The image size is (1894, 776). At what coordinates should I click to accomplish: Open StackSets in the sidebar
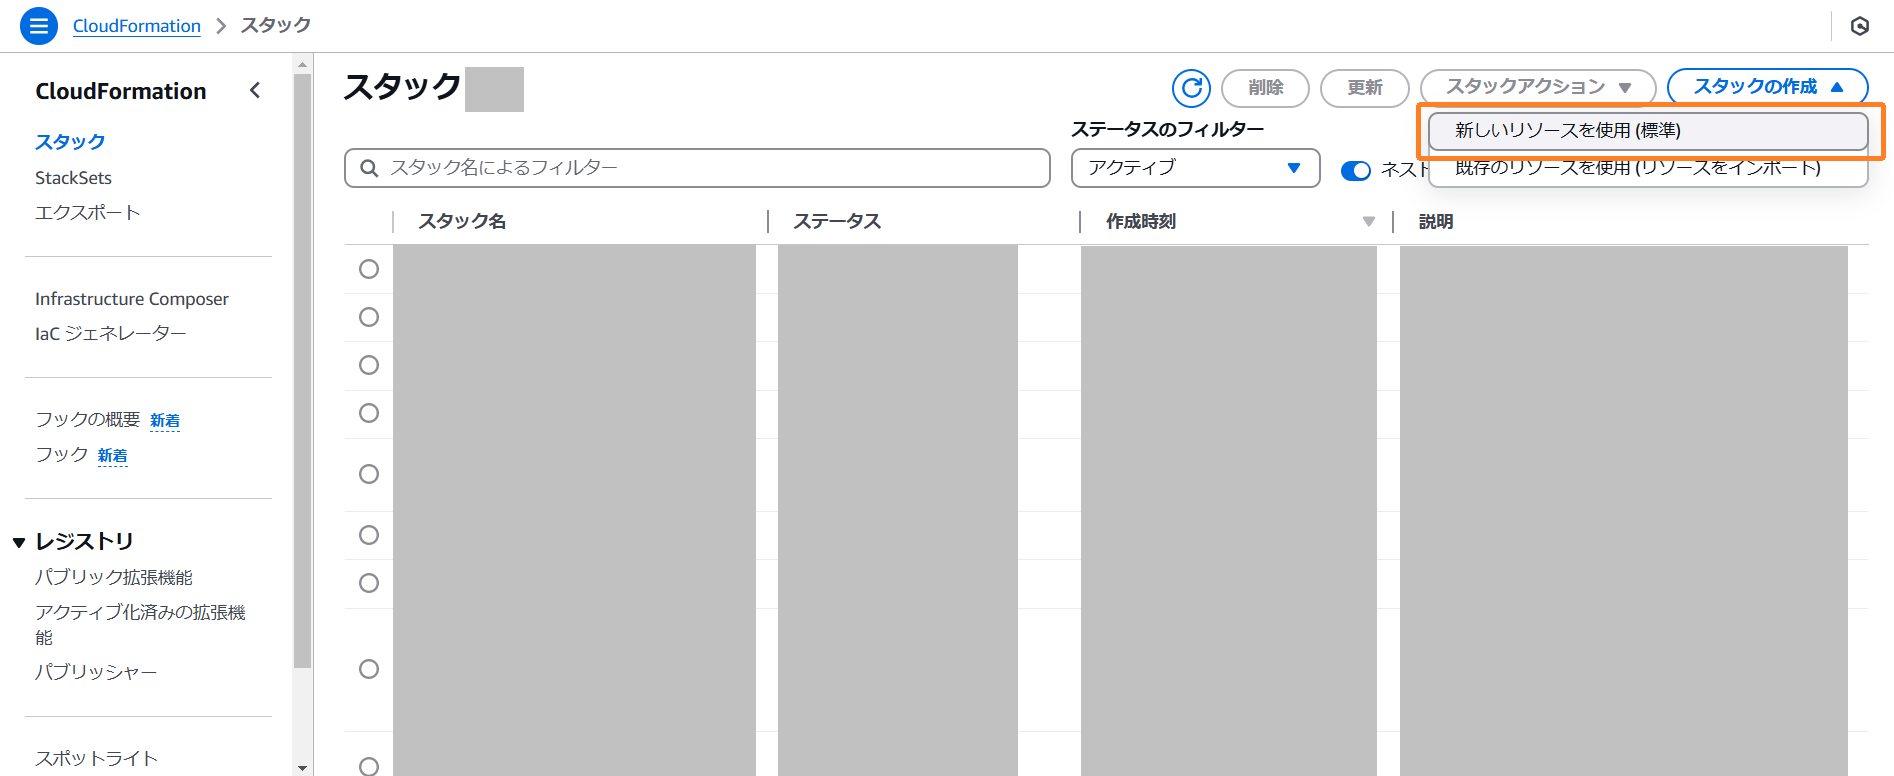point(73,178)
